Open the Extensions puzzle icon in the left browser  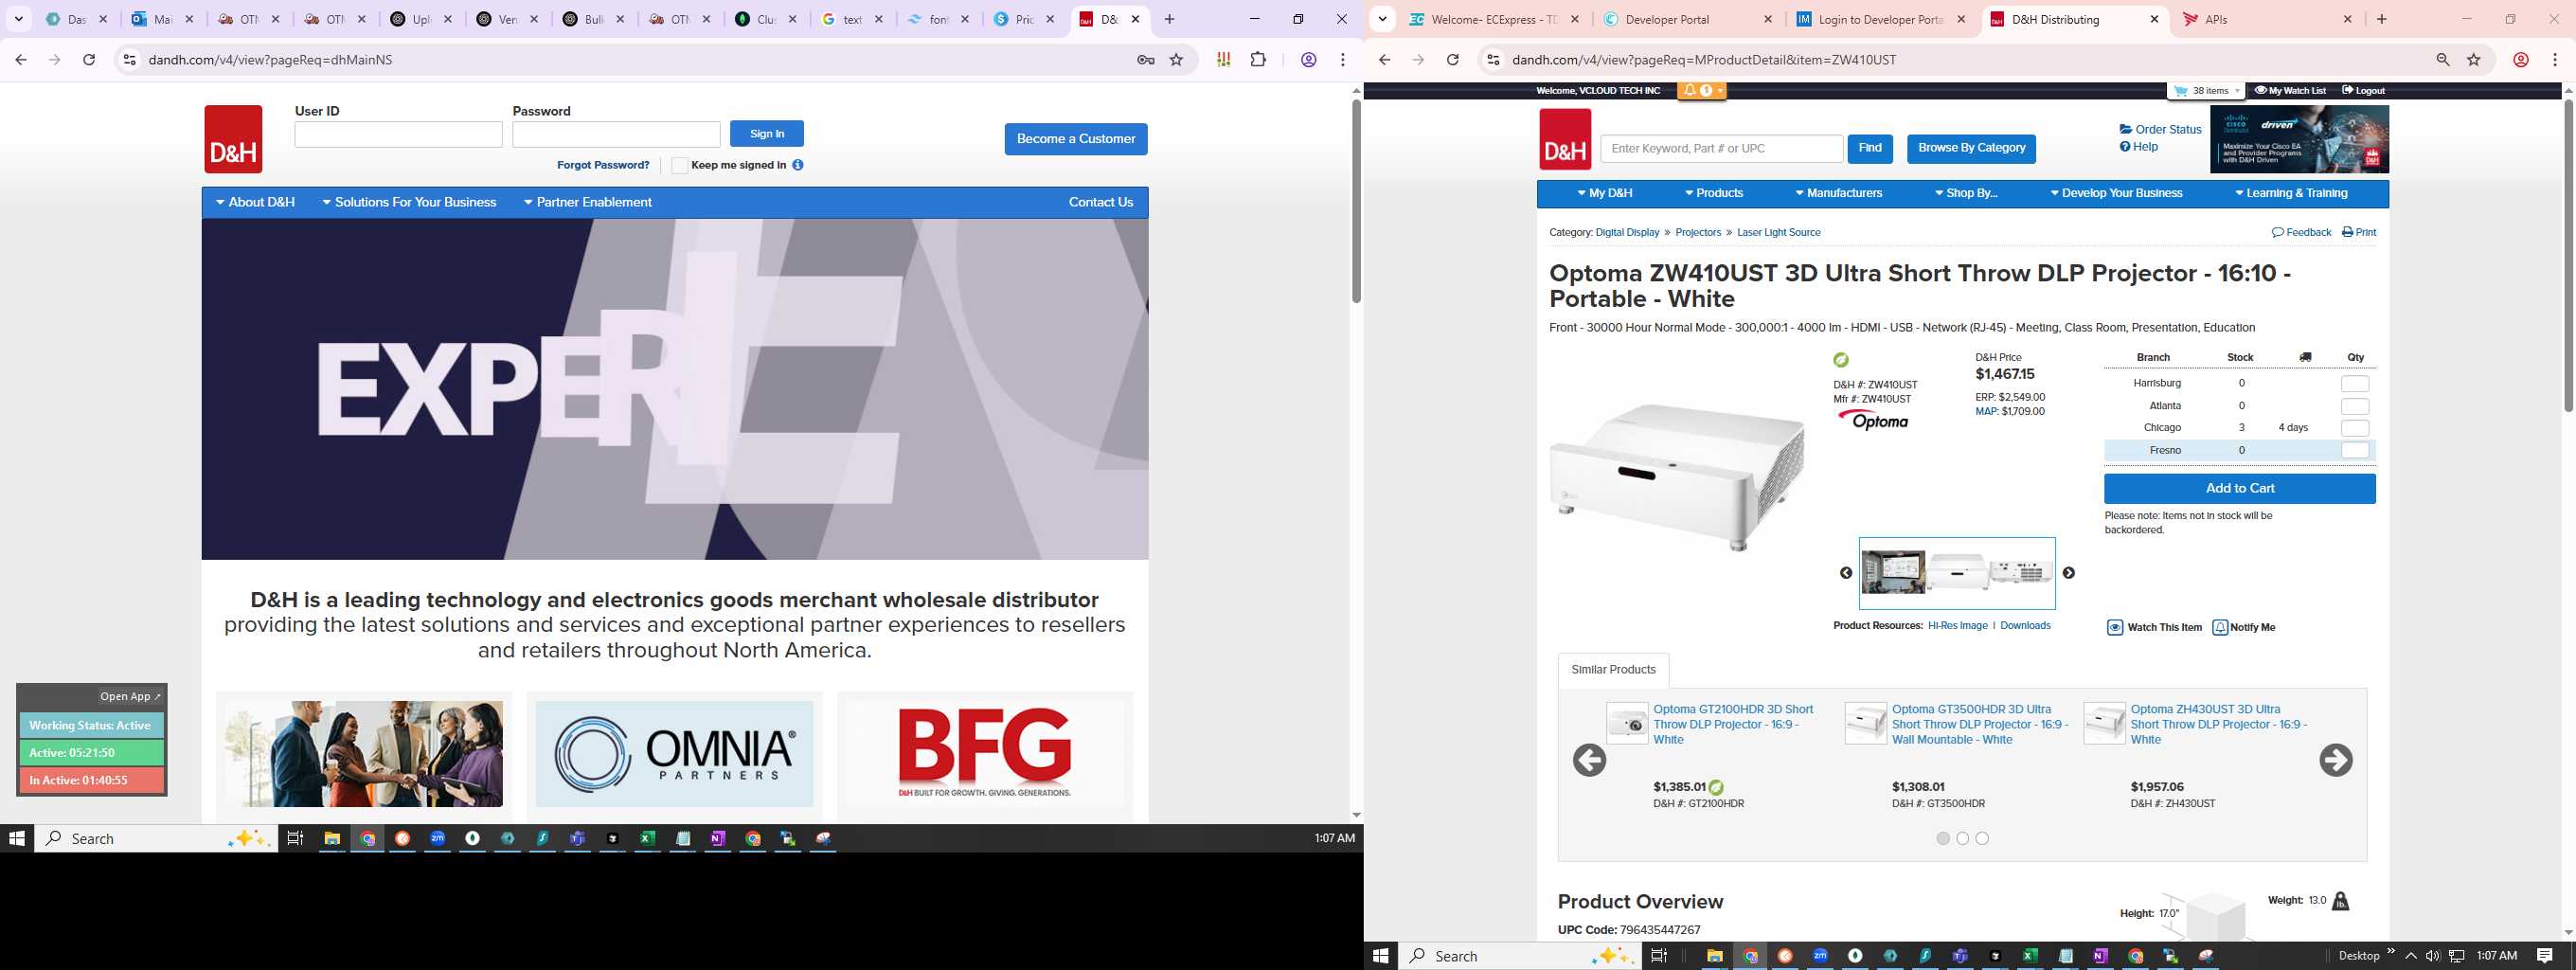click(1259, 60)
